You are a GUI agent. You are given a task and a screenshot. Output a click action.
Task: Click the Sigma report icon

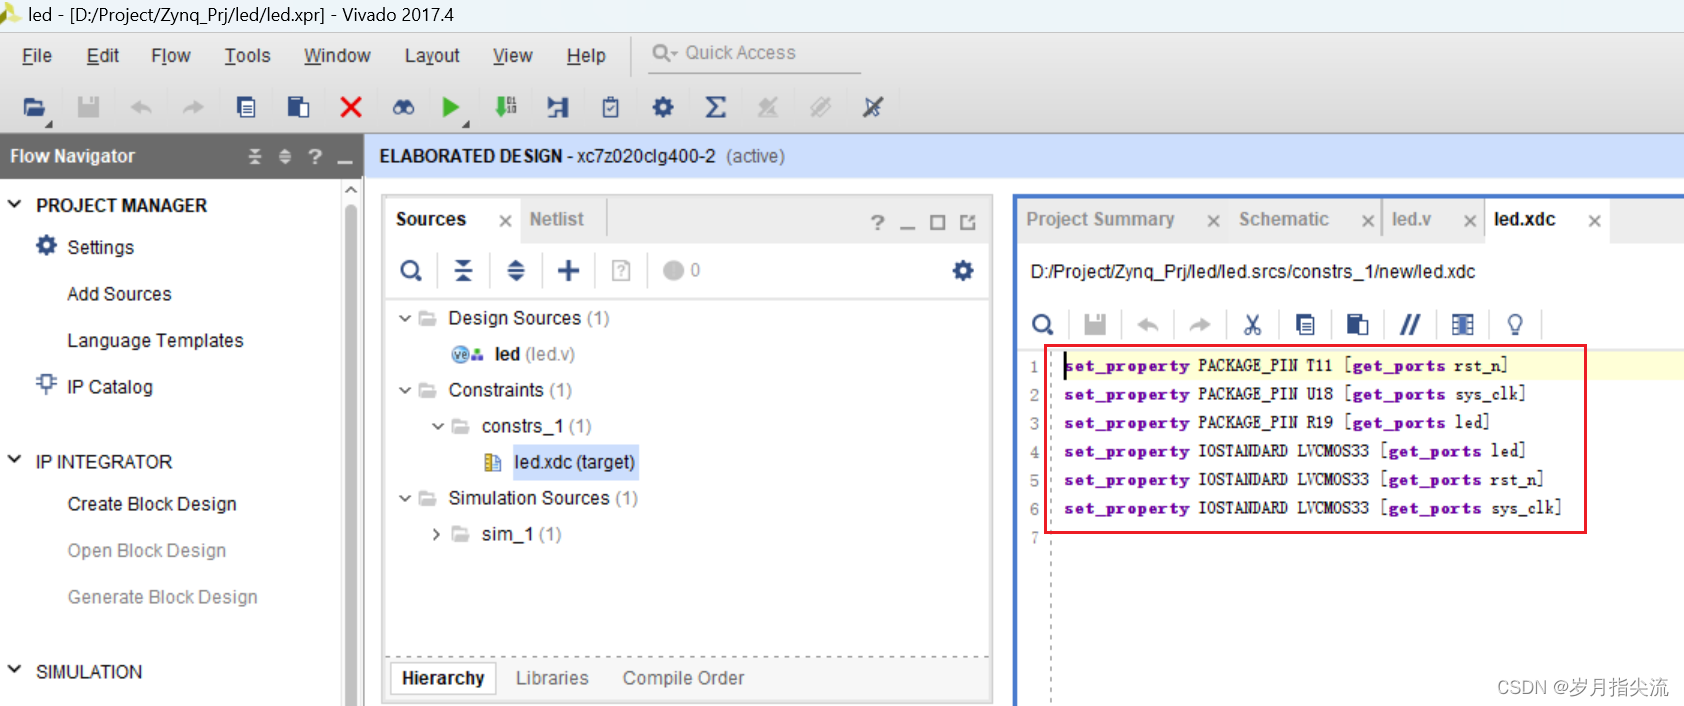point(716,107)
